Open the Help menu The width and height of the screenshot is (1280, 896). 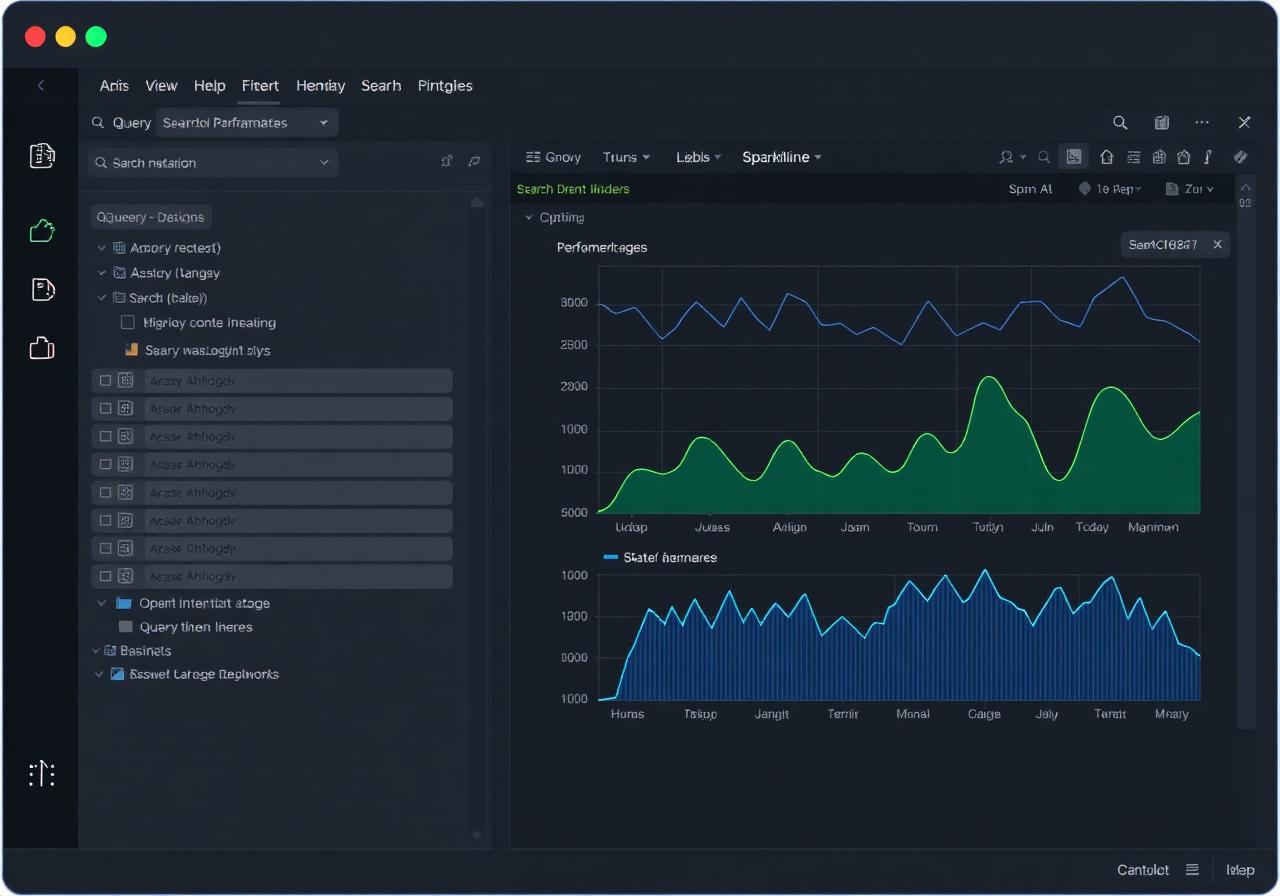coord(209,86)
